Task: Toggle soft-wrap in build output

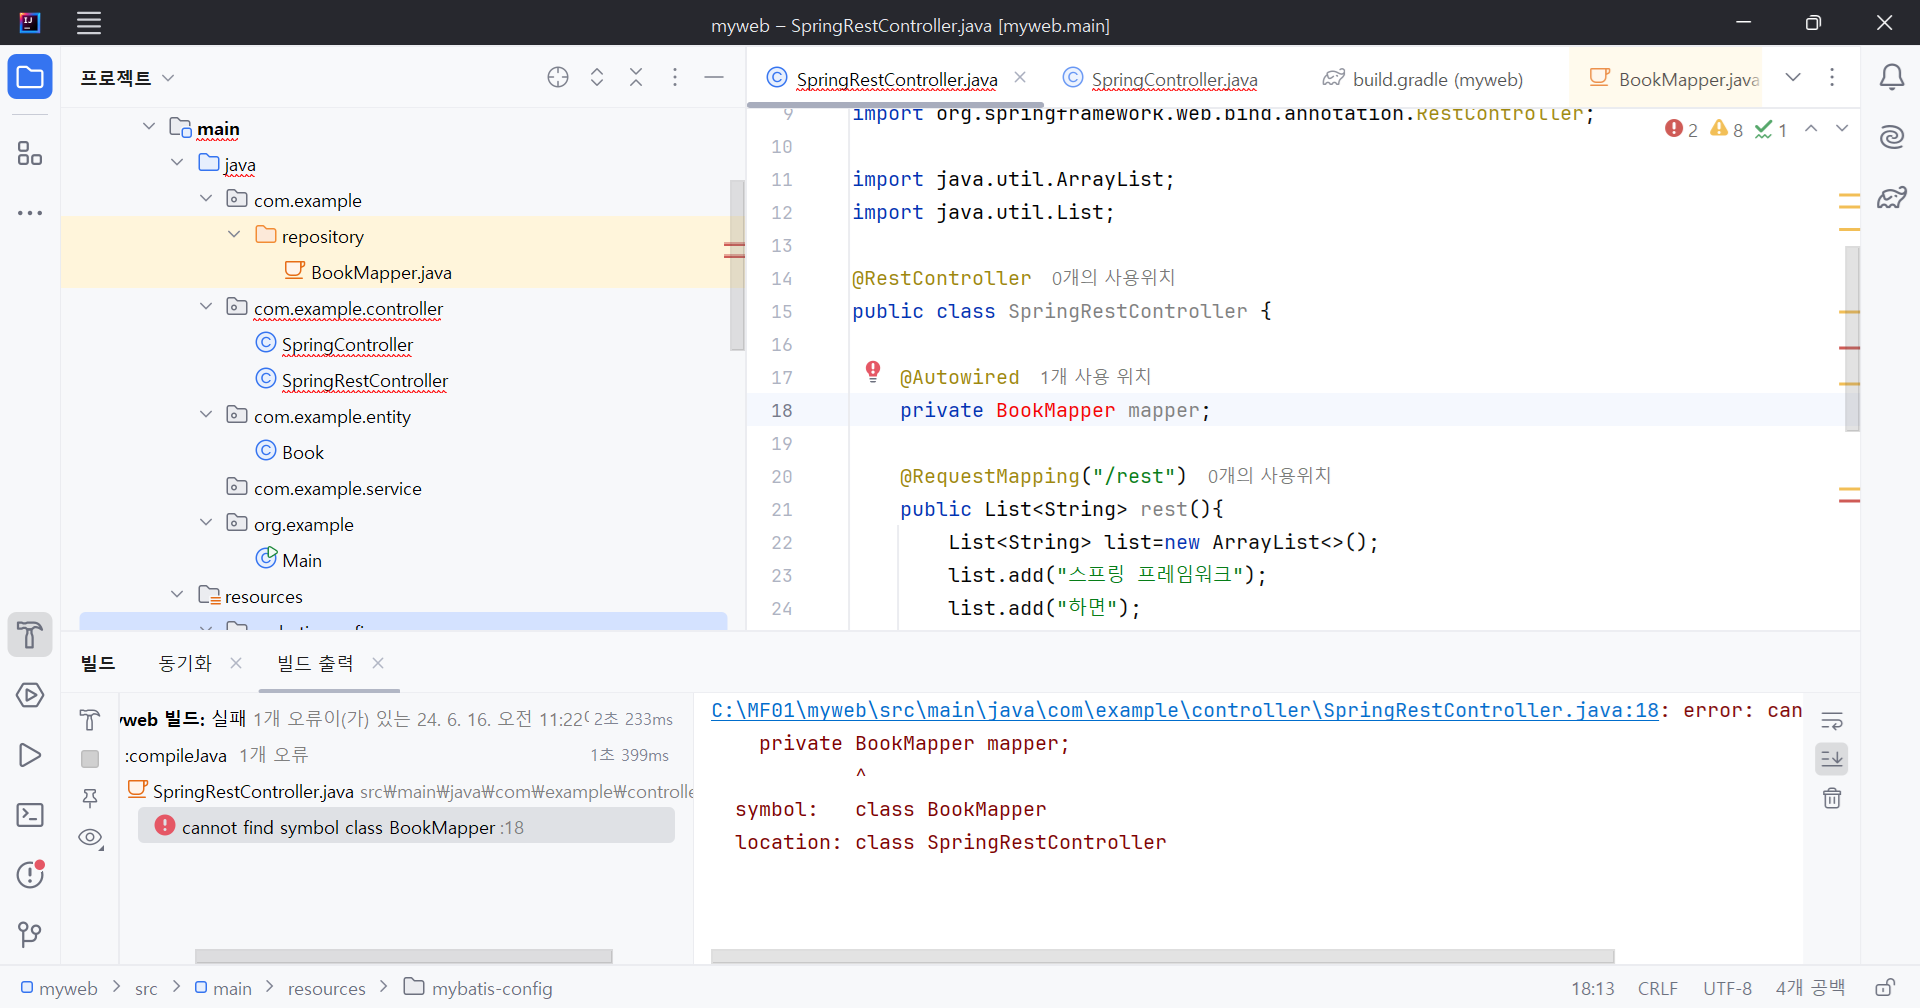Action: coord(1832,720)
